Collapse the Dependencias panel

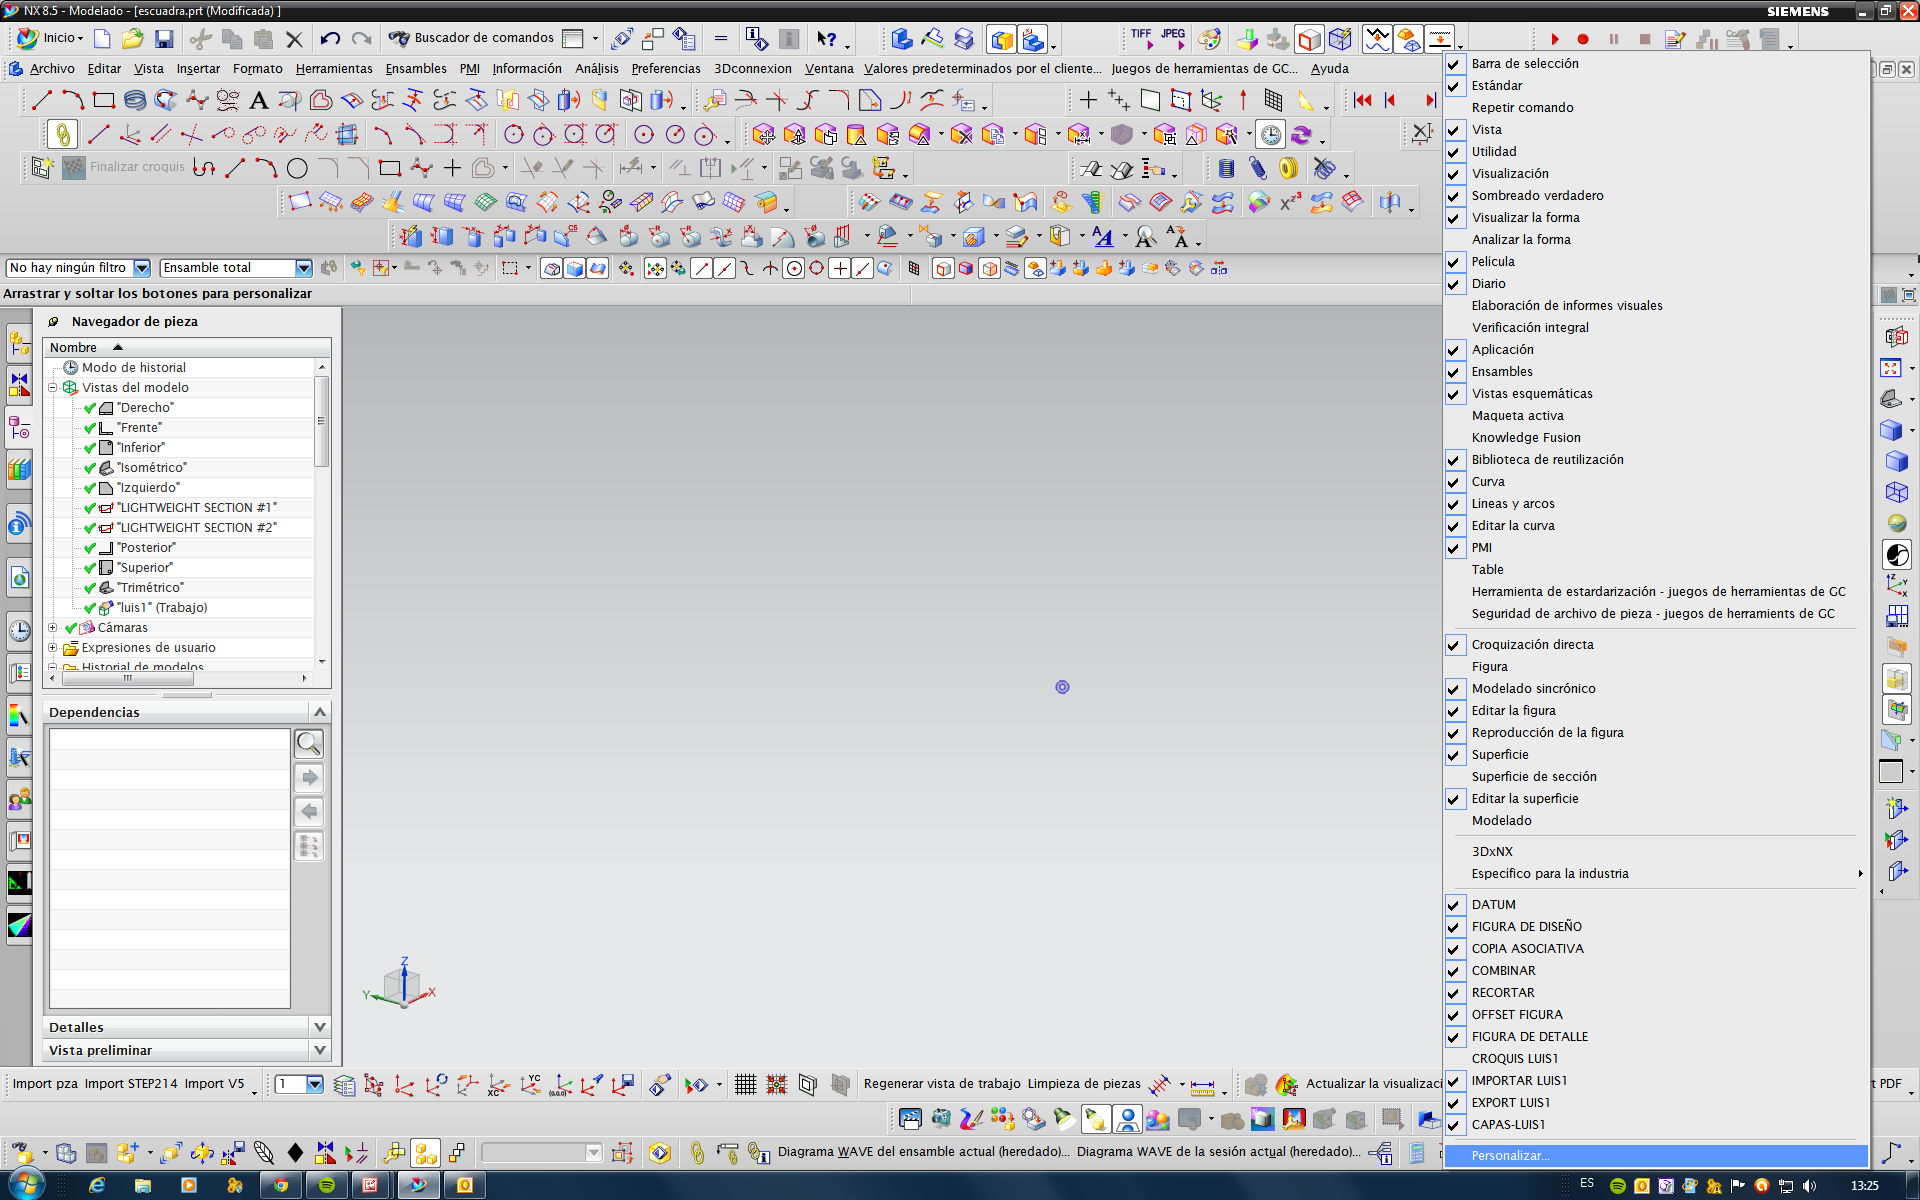[320, 712]
